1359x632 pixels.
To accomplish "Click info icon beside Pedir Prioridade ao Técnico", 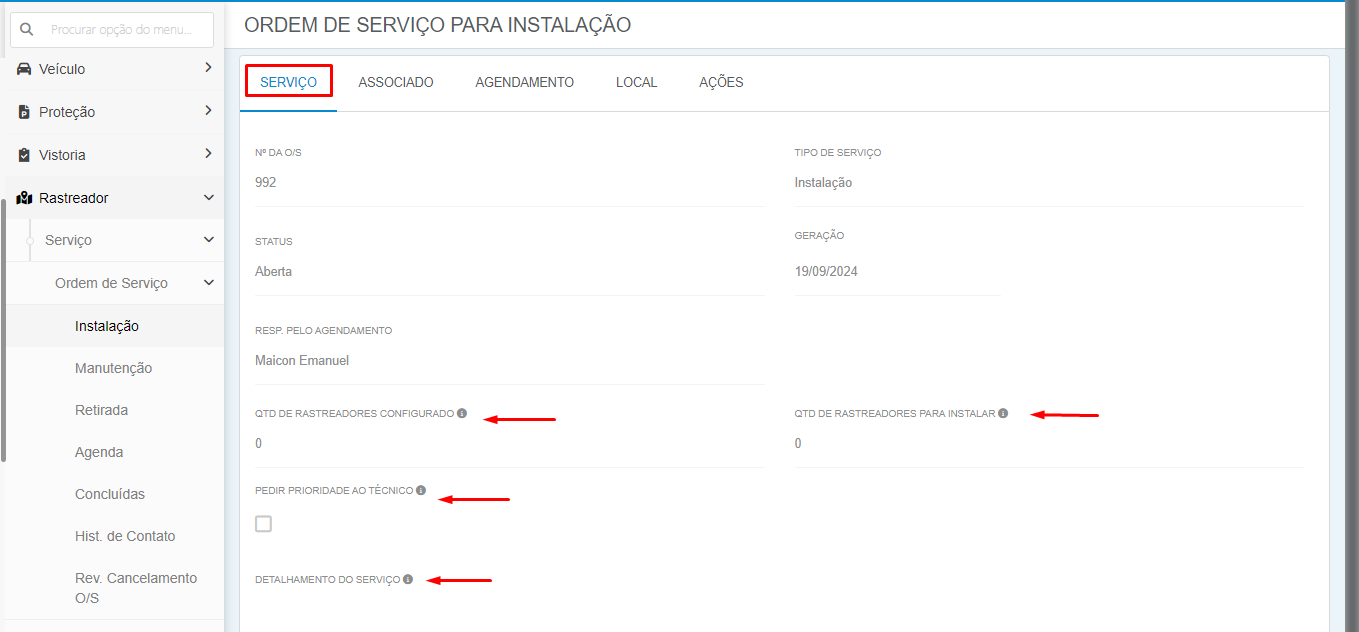I will [x=421, y=490].
